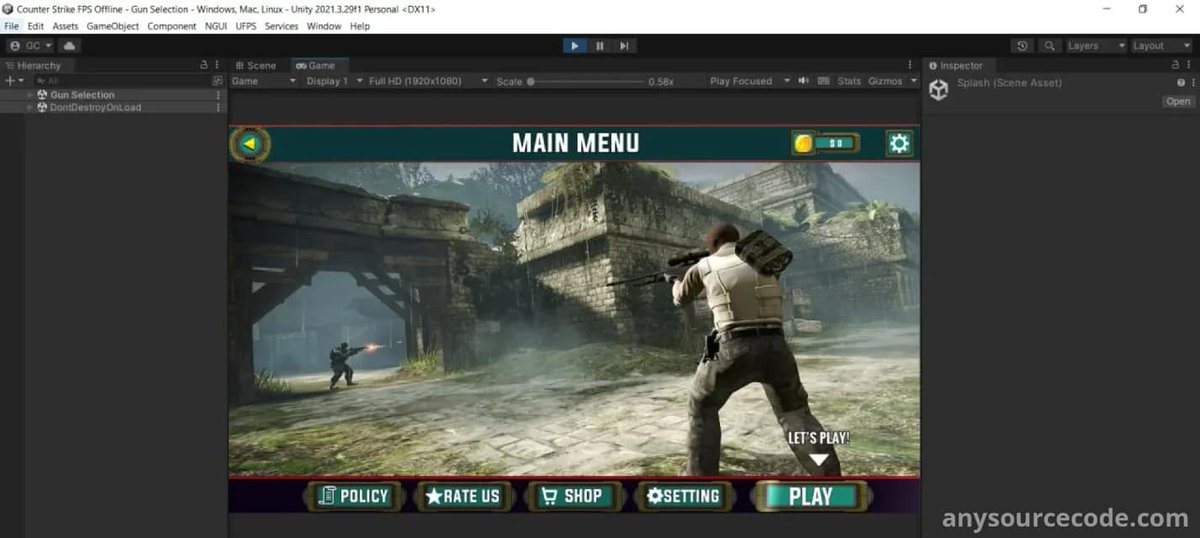Select the DontDestroyOnLoad row
The width and height of the screenshot is (1200, 538).
(113, 107)
